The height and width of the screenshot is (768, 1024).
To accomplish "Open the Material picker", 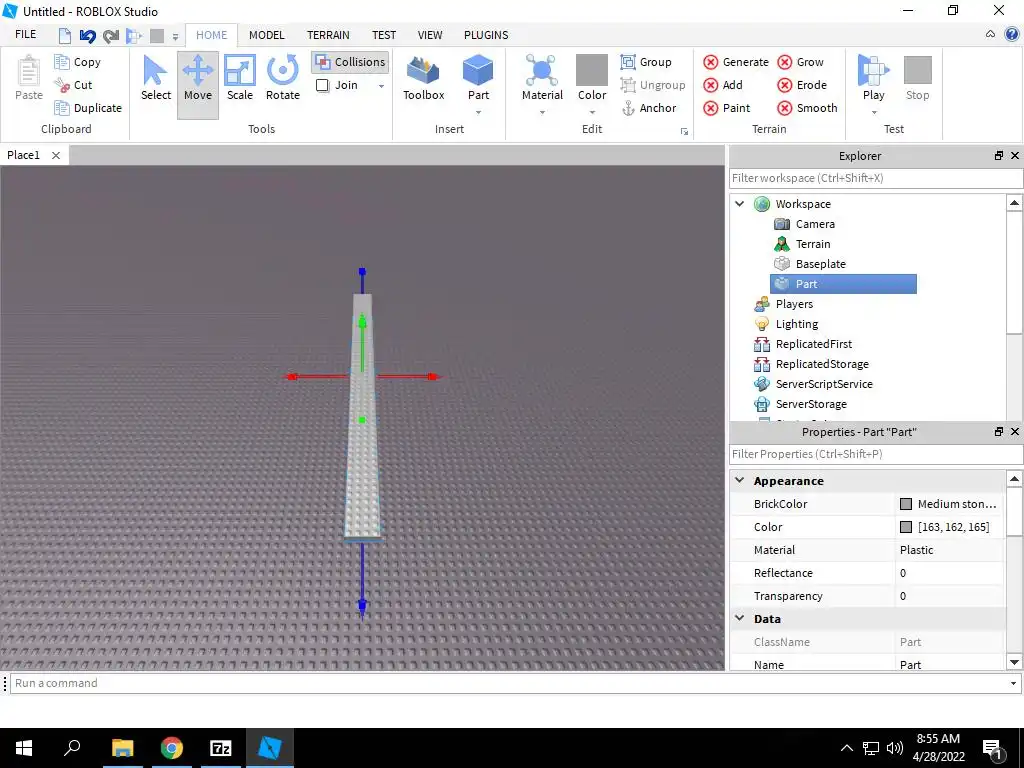I will pyautogui.click(x=542, y=77).
